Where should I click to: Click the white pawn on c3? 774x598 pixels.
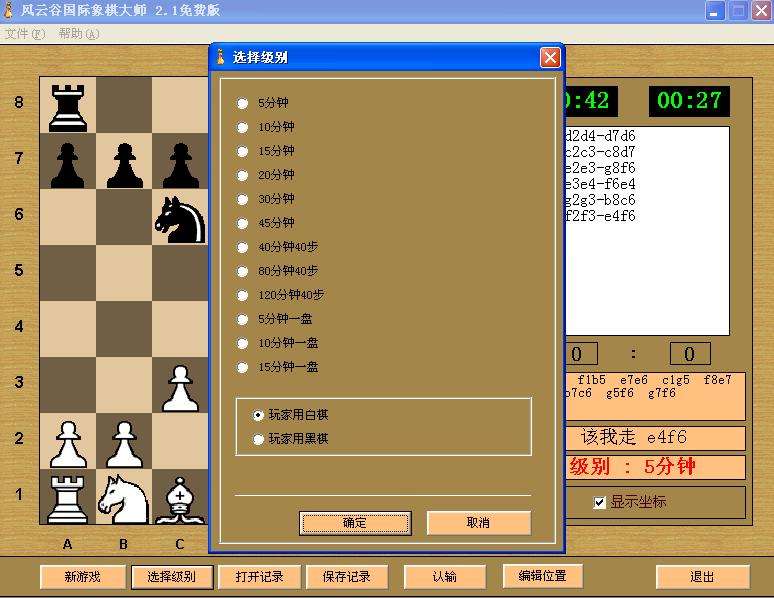[x=180, y=388]
